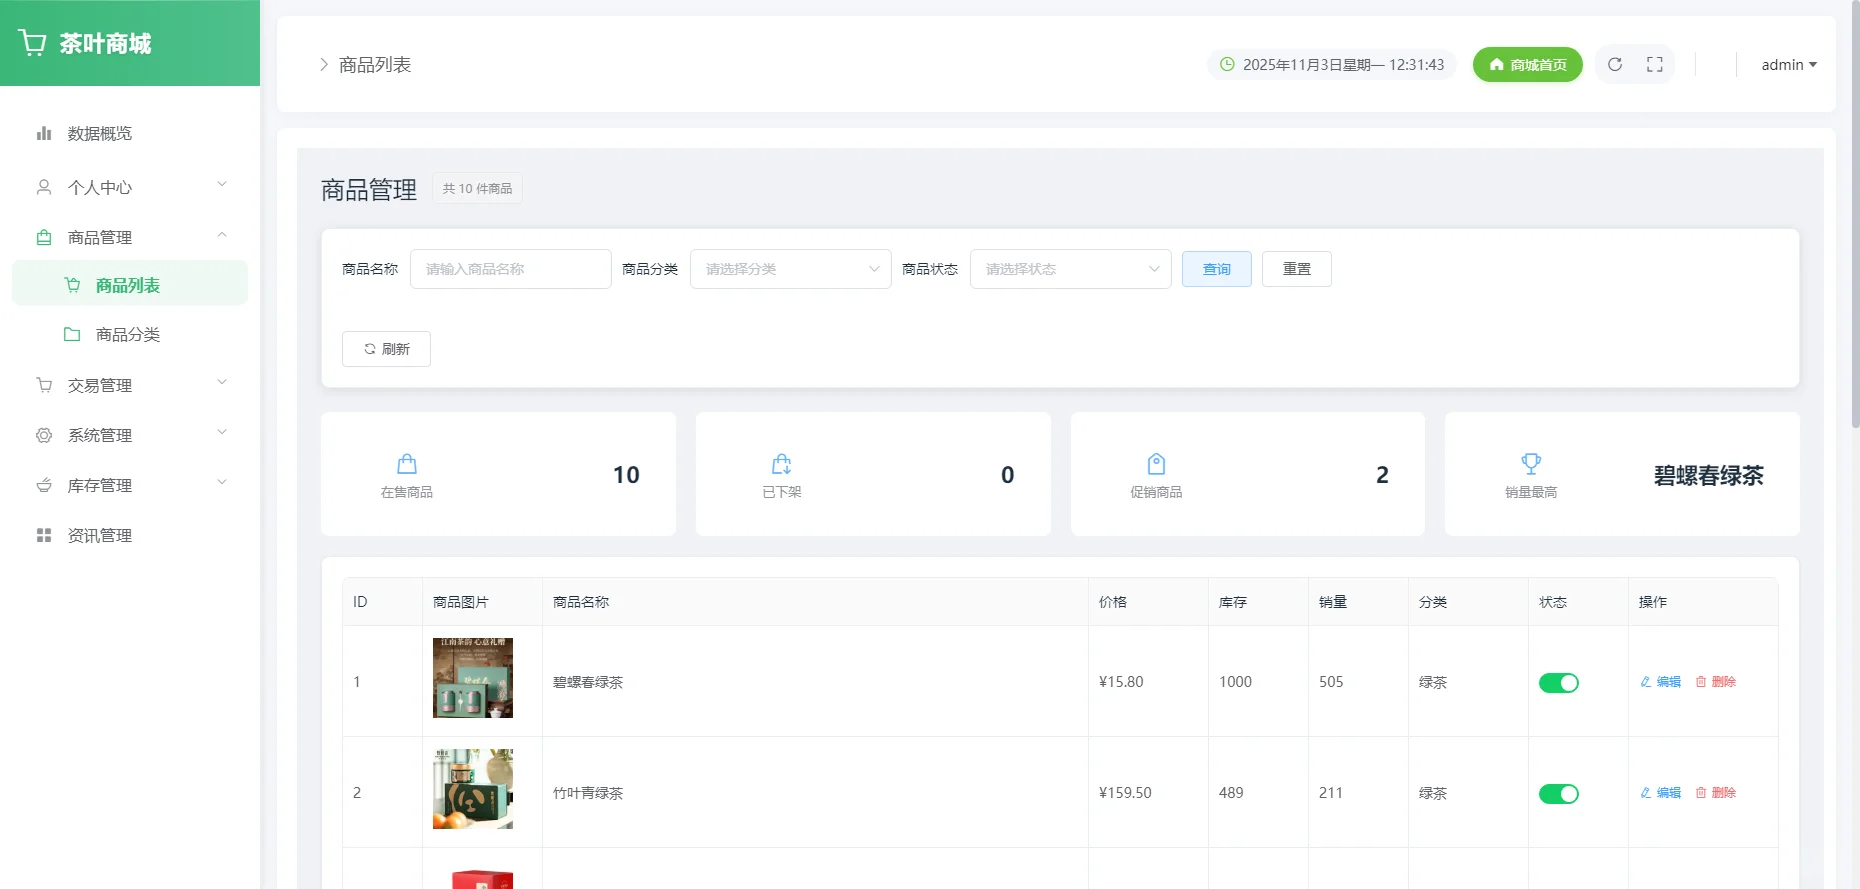Image resolution: width=1860 pixels, height=889 pixels.
Task: Disable the 竹叶青绿茶 status switch
Action: coord(1558,794)
